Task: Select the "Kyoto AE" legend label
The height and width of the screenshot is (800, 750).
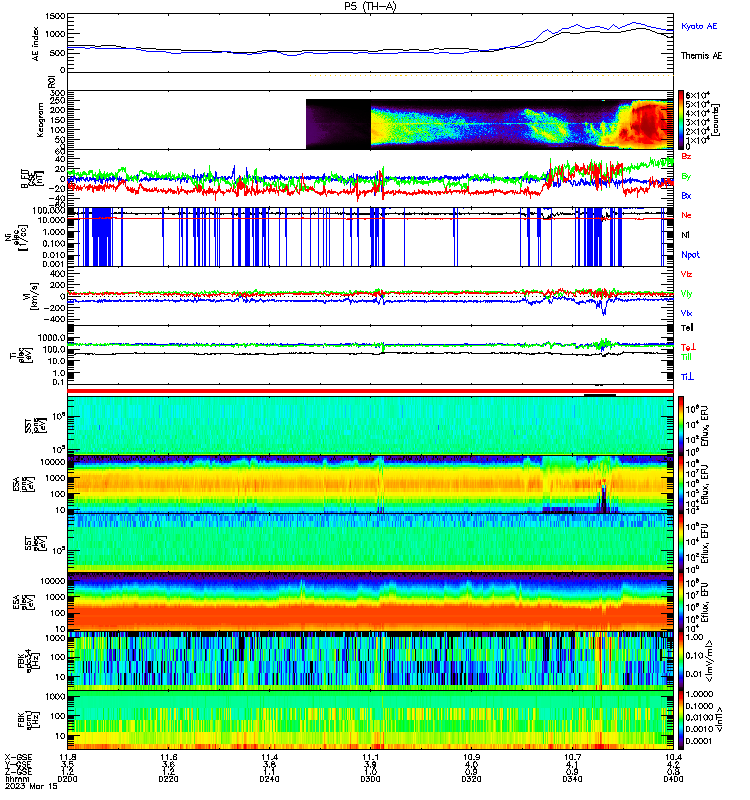Action: point(699,26)
